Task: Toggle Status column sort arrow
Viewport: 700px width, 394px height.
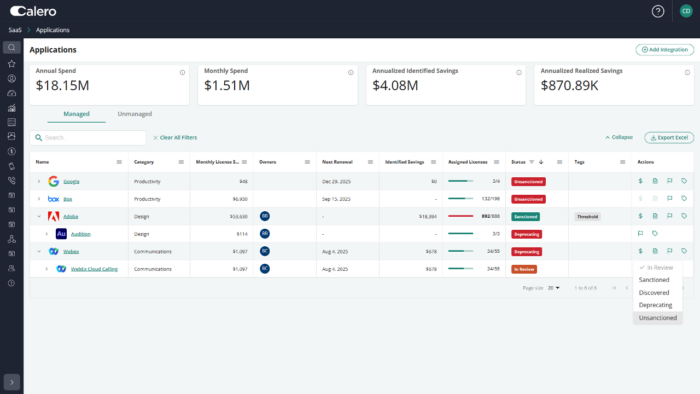Action: coord(541,162)
